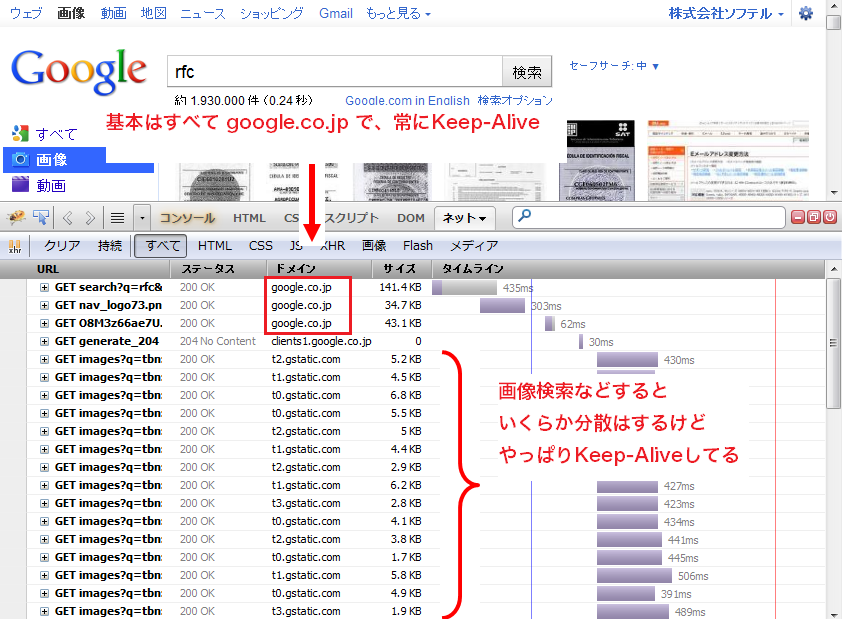Expand the GET 08M3z66ae7U. request
This screenshot has height=619, width=842.
[x=44, y=324]
